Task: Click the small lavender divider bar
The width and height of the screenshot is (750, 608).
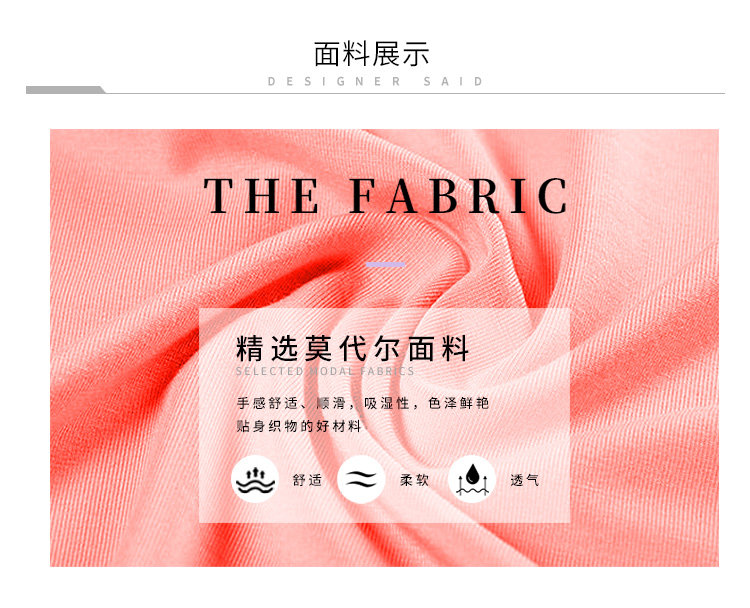Action: click(x=386, y=265)
